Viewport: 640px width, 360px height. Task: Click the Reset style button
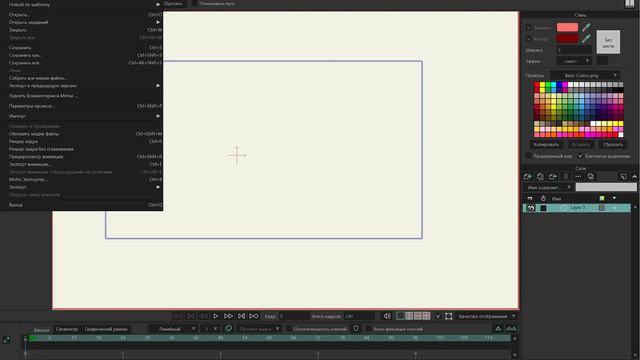click(613, 144)
